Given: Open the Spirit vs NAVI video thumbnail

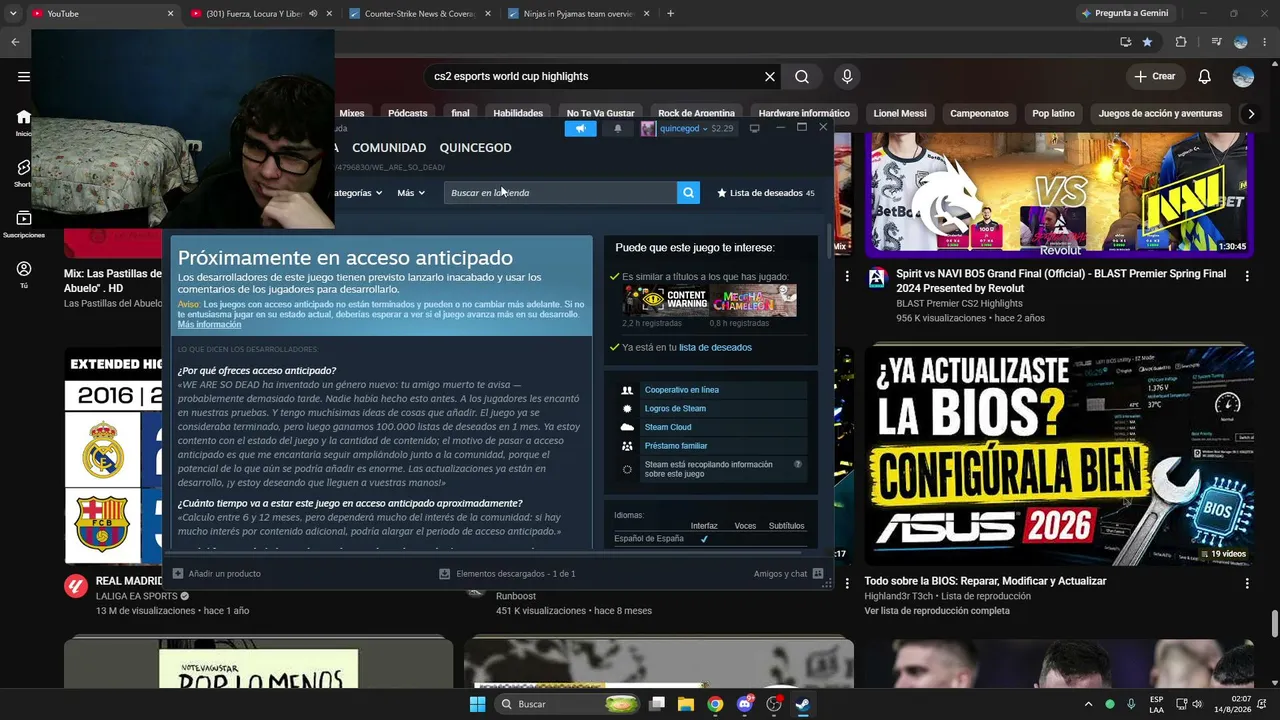Looking at the screenshot, I should [x=1059, y=194].
